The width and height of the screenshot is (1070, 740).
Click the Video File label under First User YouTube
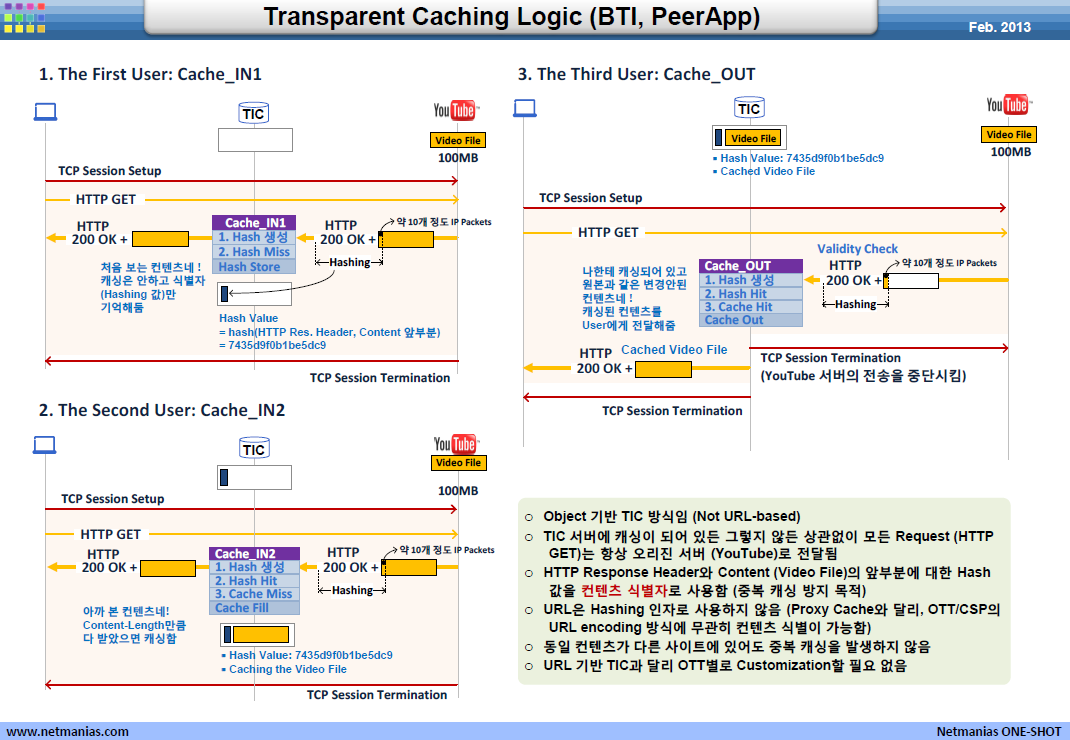(458, 140)
